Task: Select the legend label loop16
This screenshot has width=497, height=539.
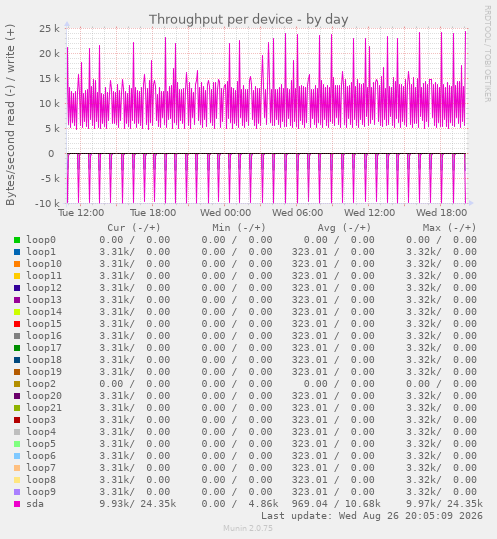Action: (x=44, y=336)
